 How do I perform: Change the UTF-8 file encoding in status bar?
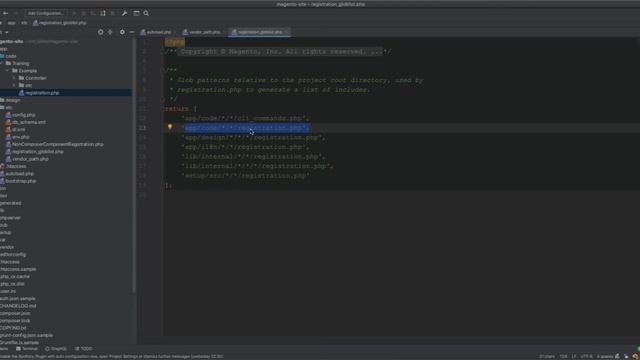(x=586, y=356)
